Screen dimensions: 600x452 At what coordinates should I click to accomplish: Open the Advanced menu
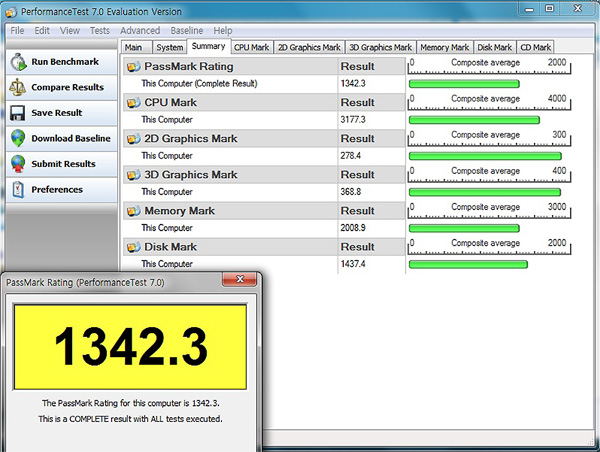point(140,31)
